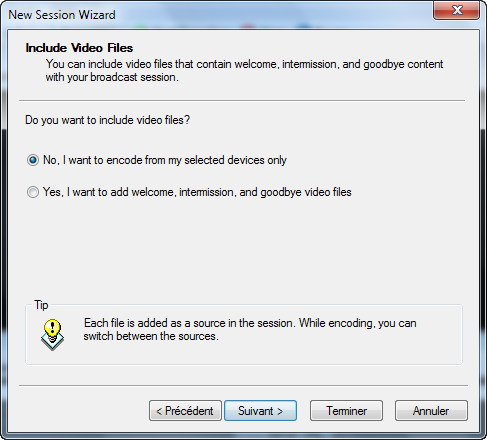Click the lightbulb tip icon

(x=52, y=334)
